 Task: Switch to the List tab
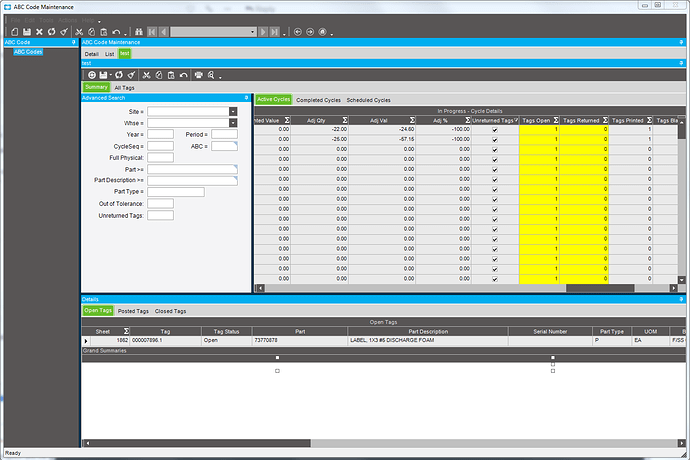click(109, 54)
